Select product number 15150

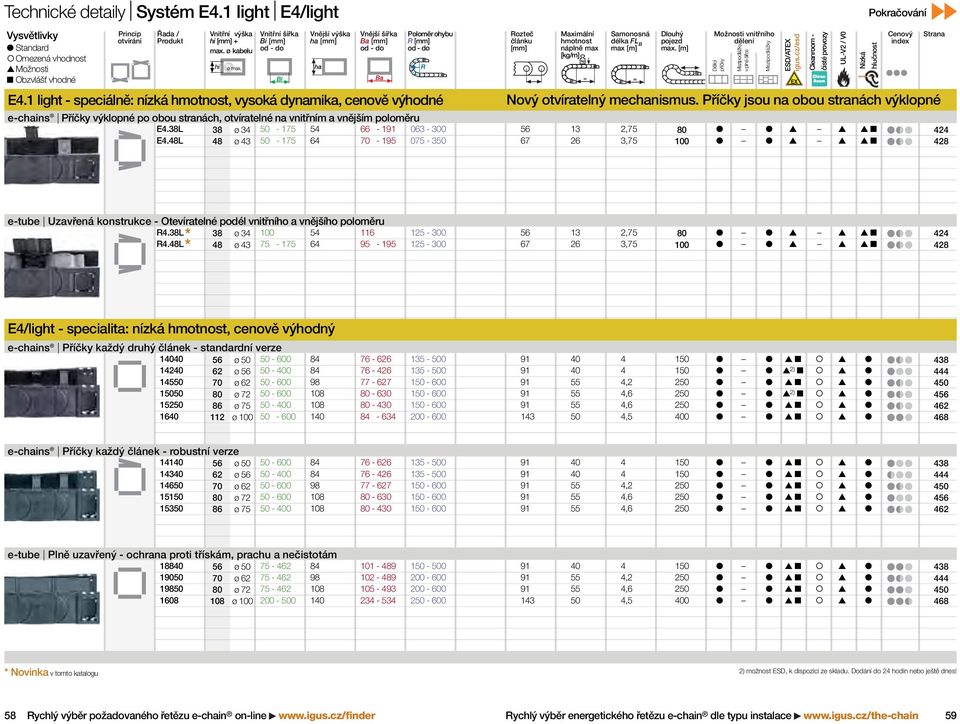171,497
